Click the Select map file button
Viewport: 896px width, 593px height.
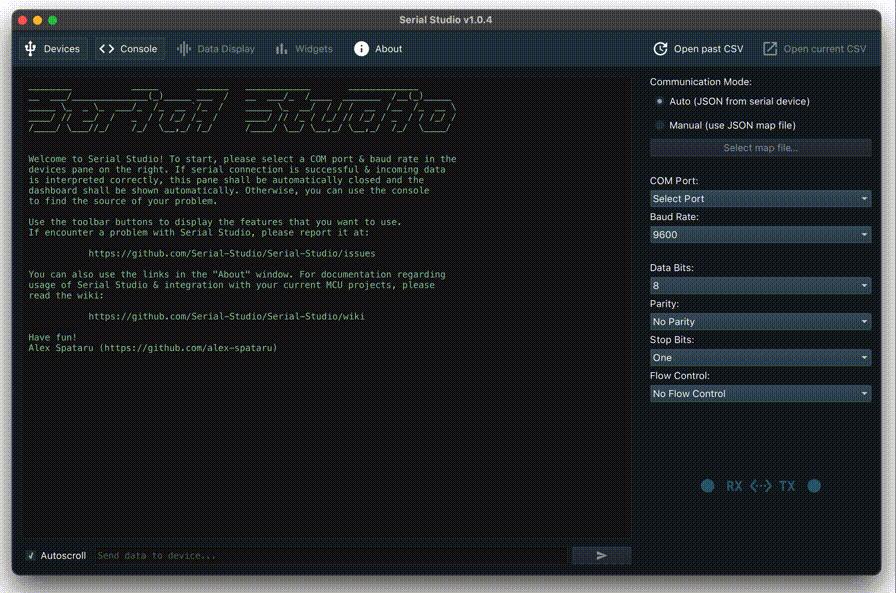pyautogui.click(x=760, y=148)
